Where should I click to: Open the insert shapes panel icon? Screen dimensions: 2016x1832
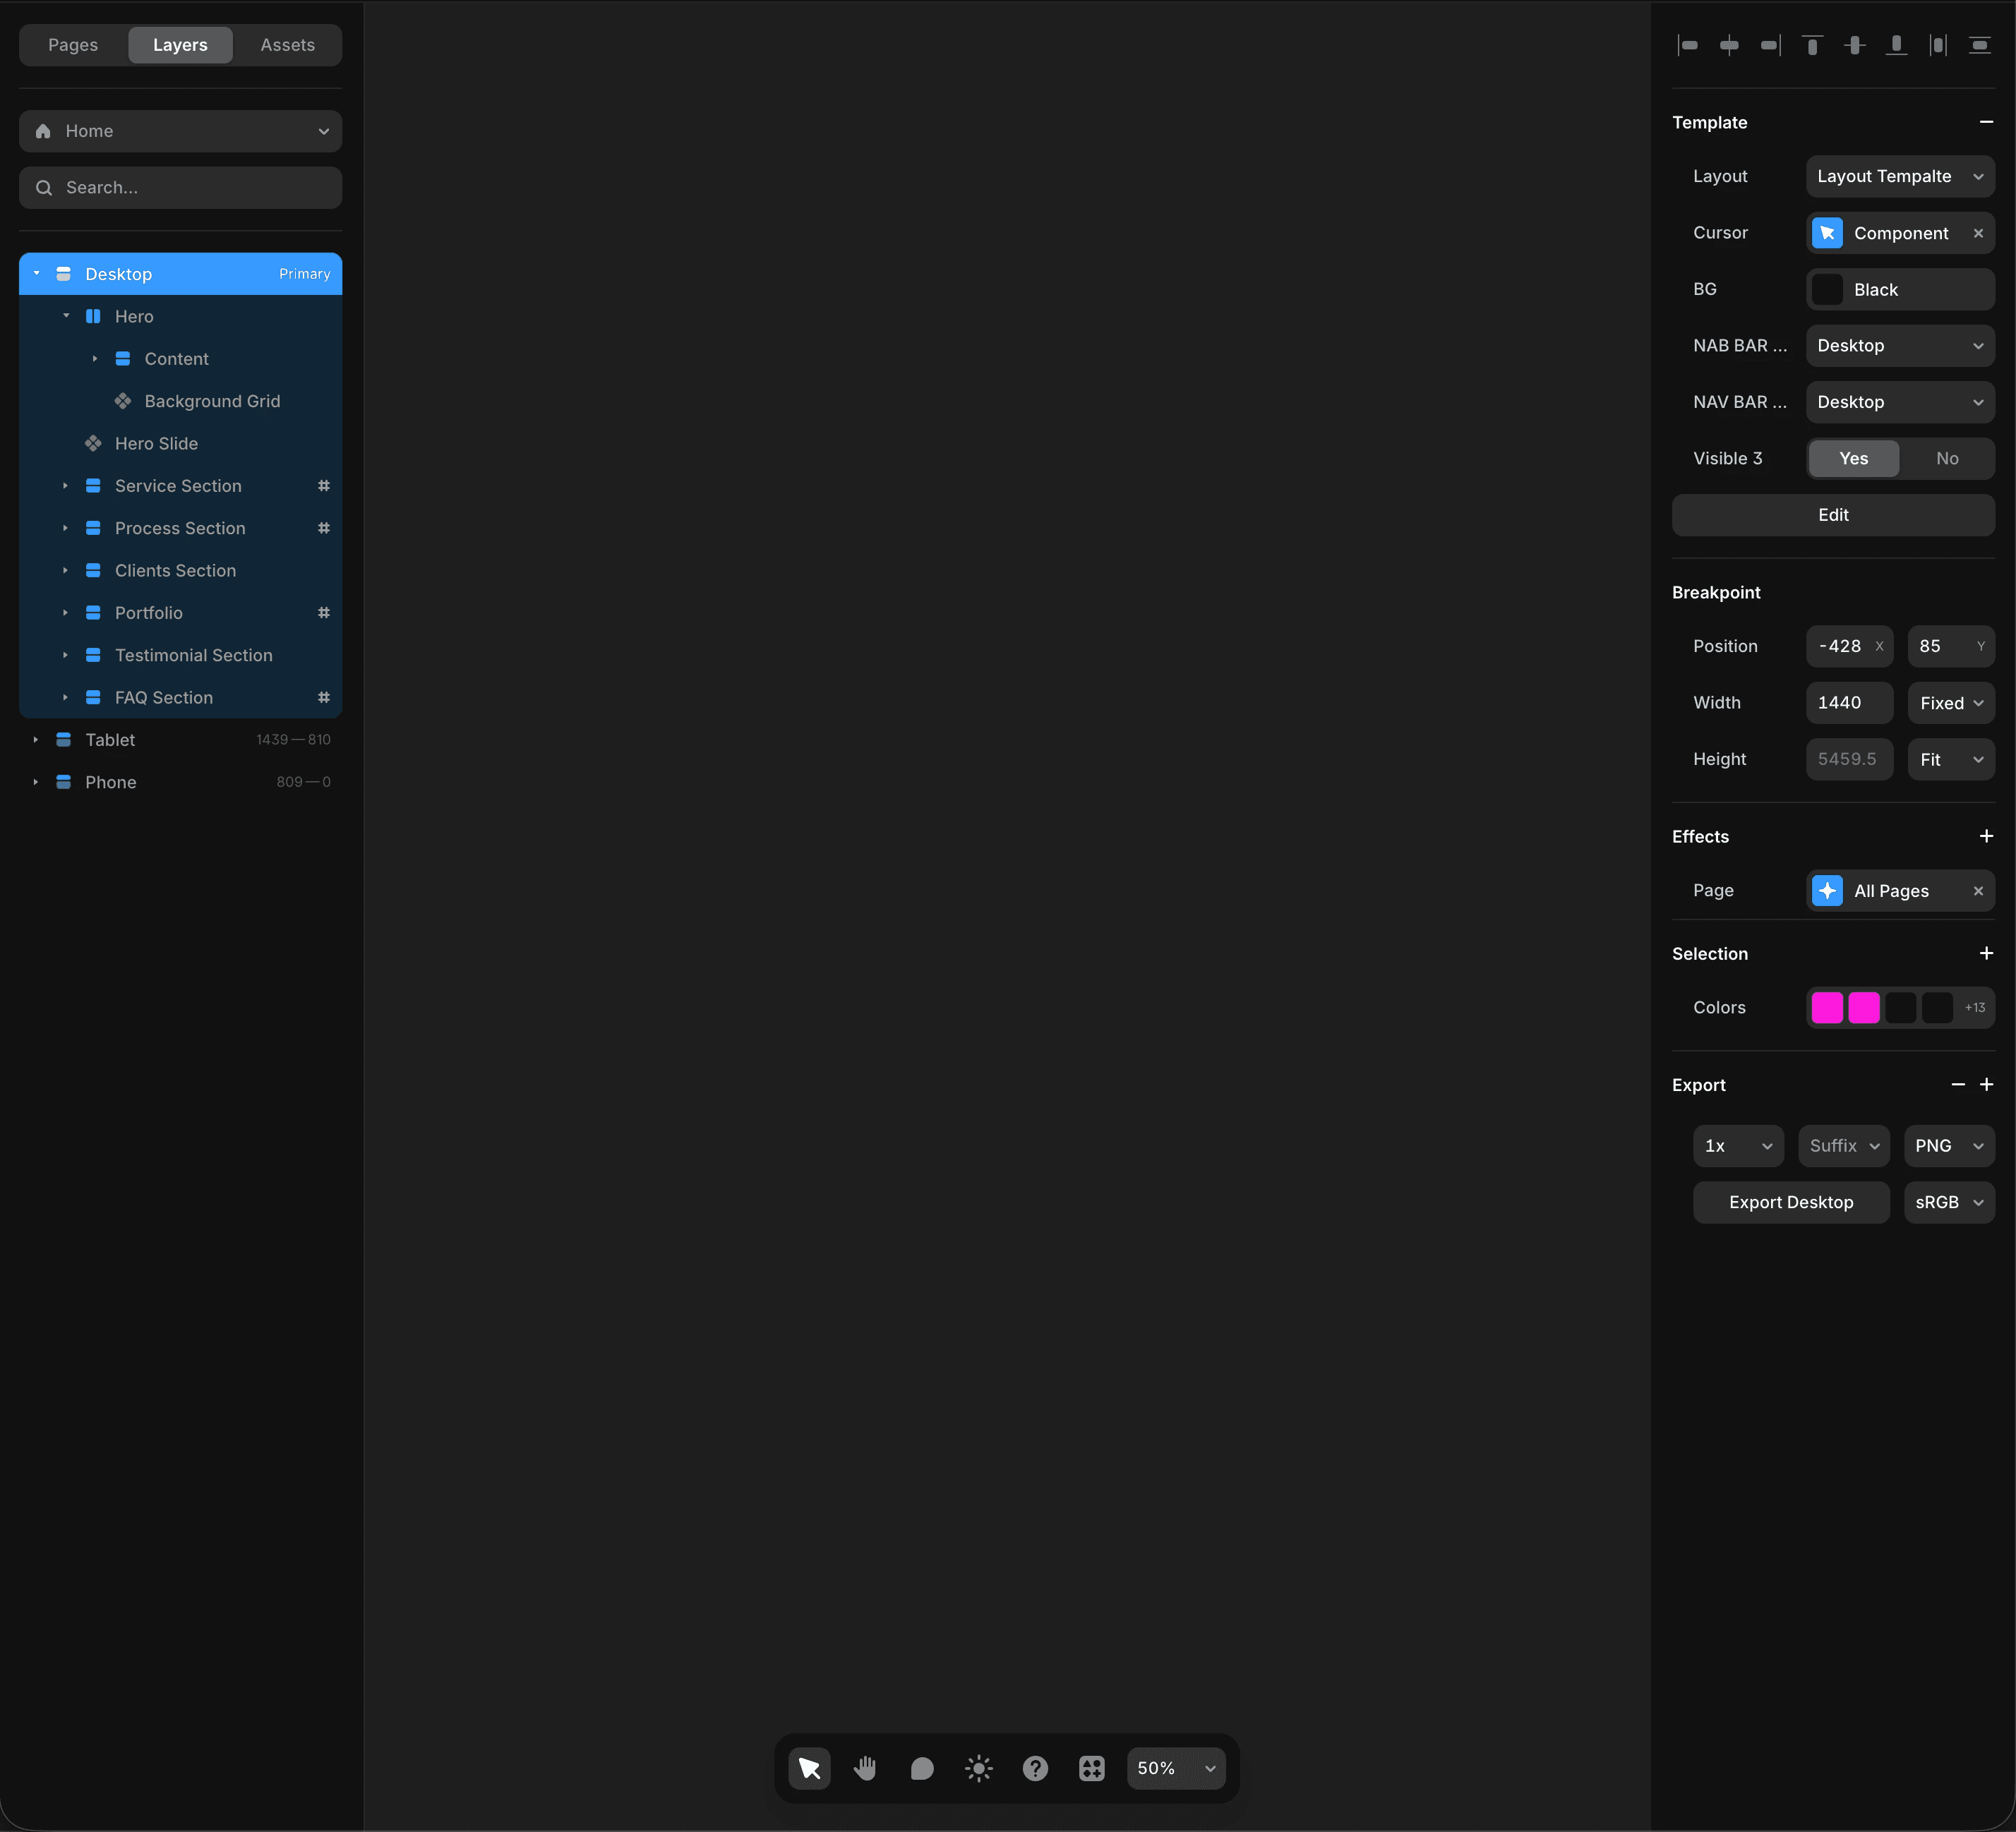pos(1091,1767)
